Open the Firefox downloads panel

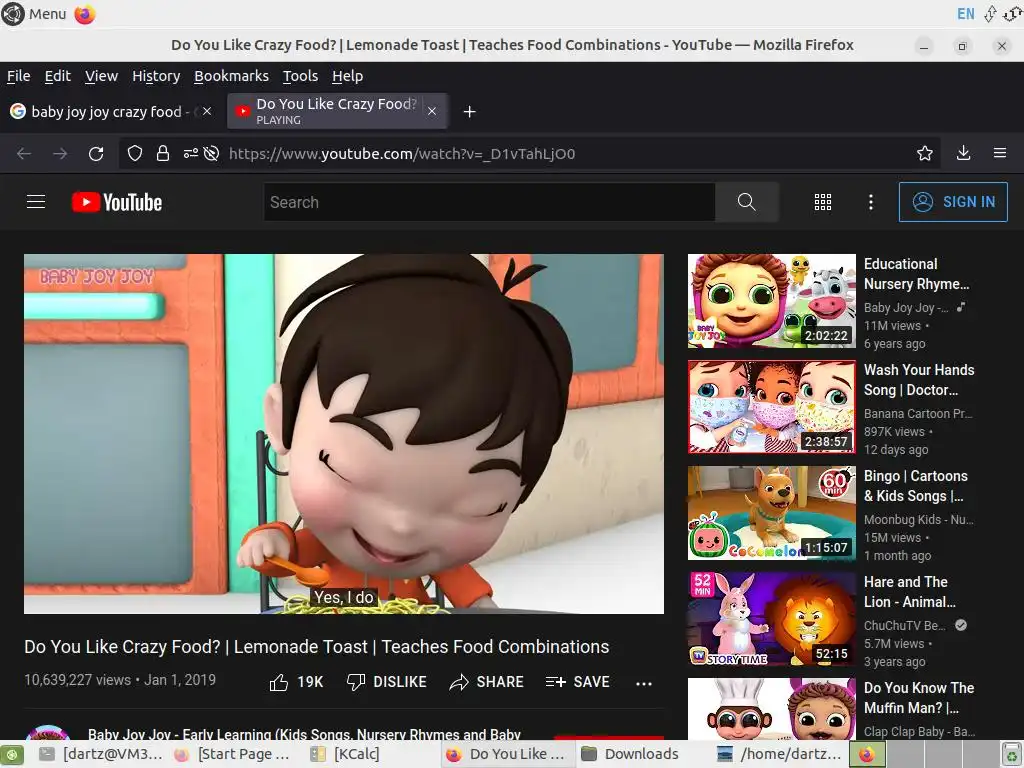click(963, 153)
